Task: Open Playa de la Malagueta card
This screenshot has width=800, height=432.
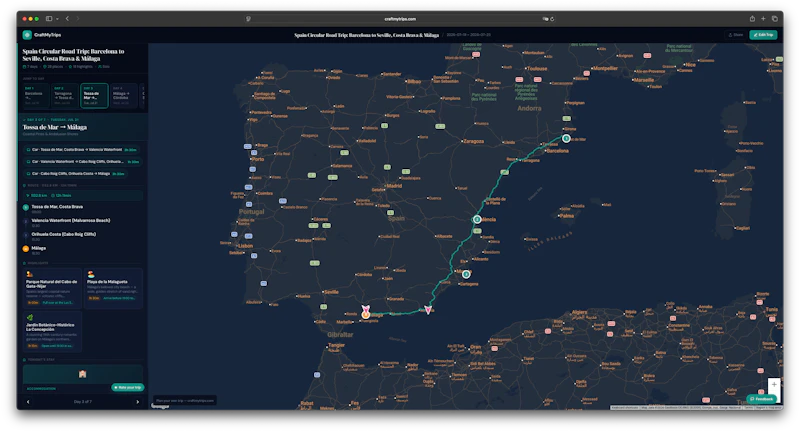Action: 113,288
